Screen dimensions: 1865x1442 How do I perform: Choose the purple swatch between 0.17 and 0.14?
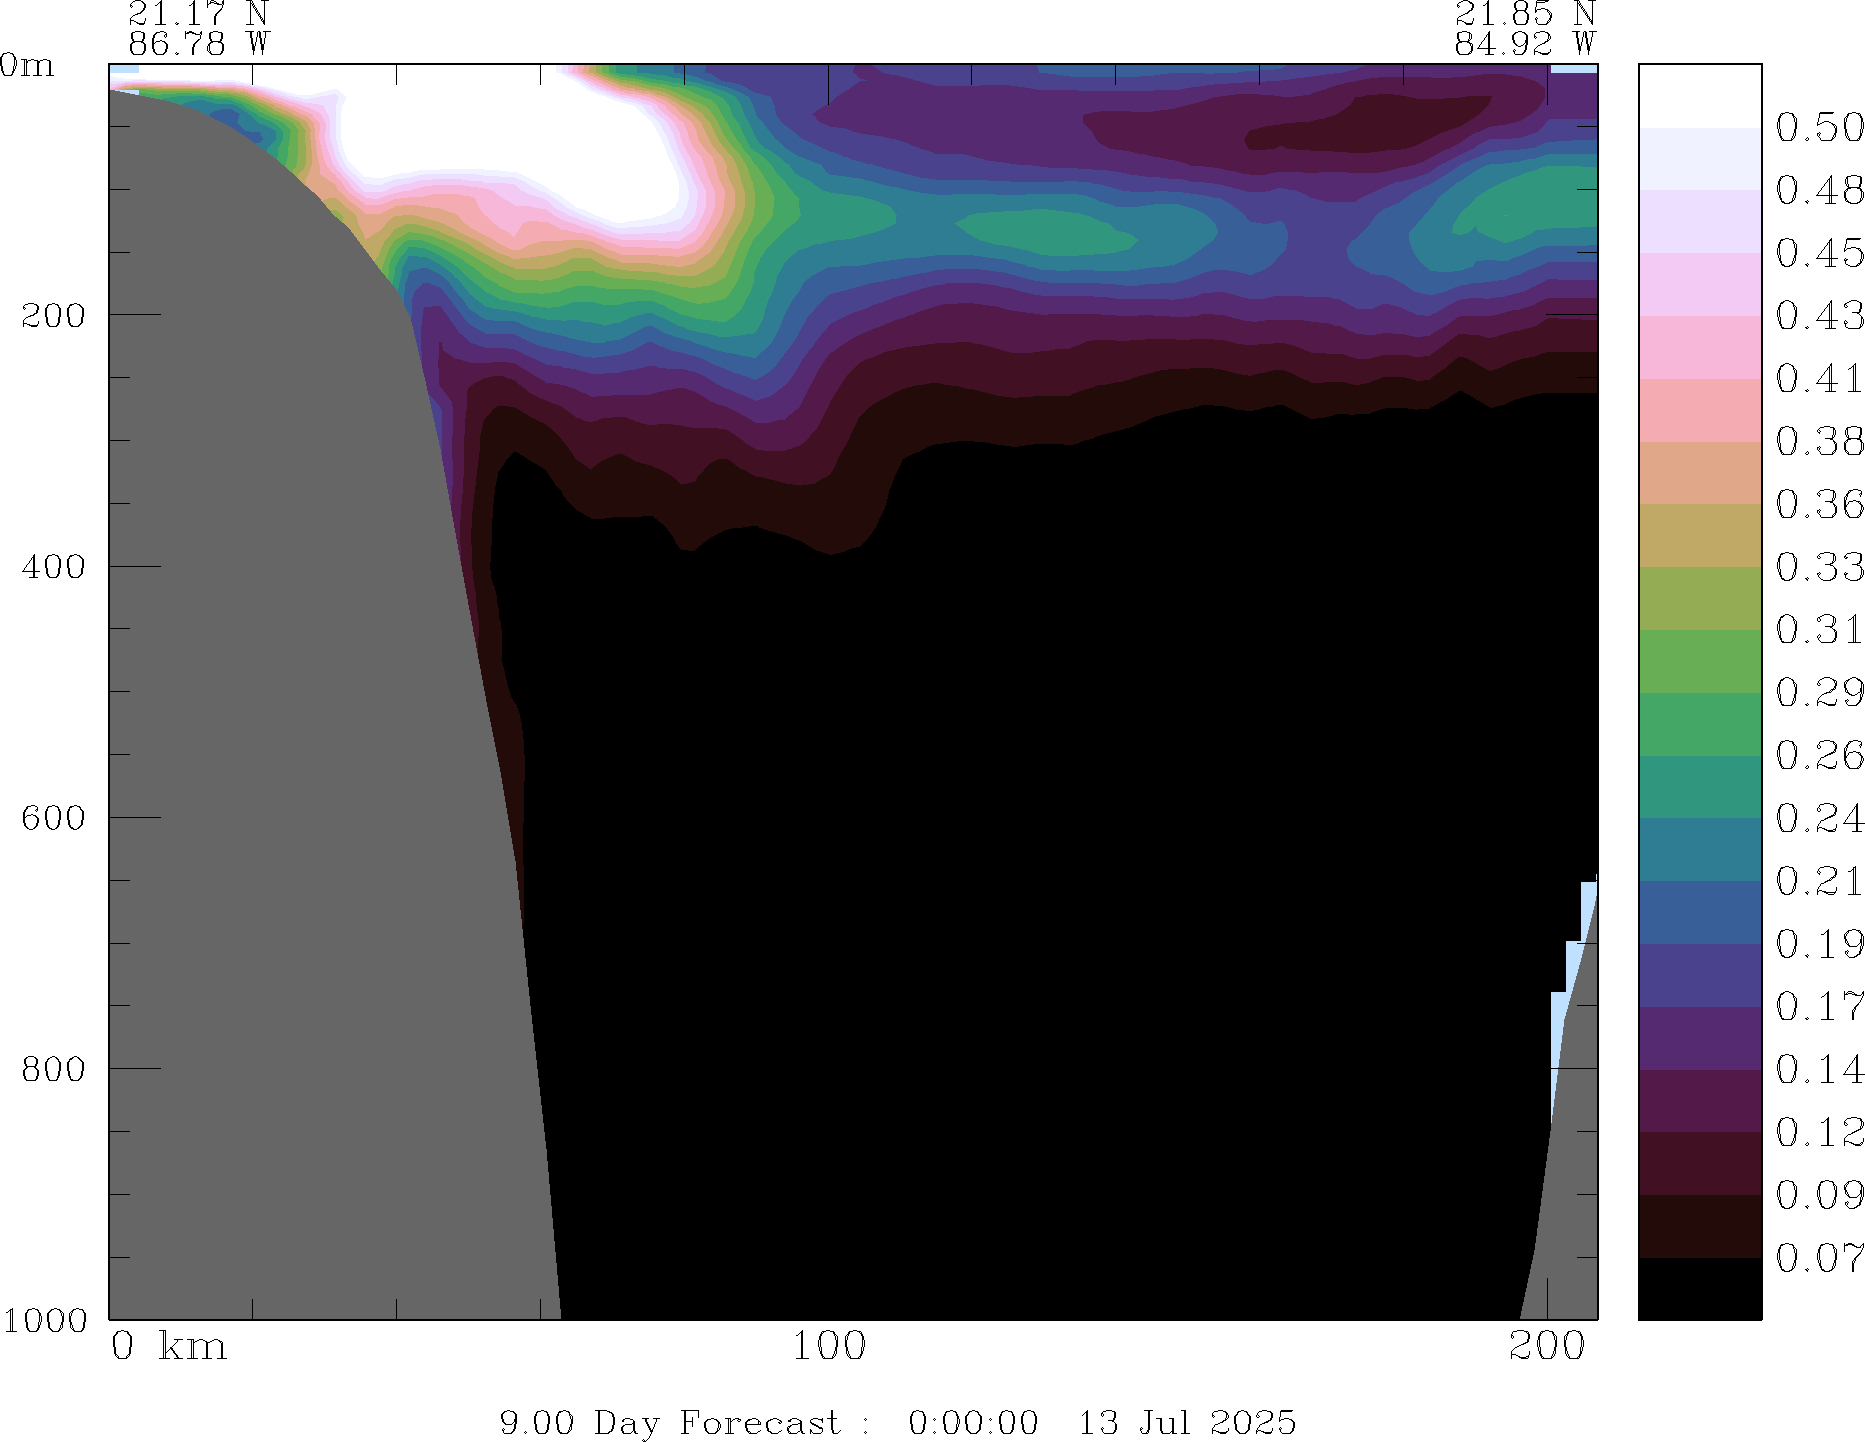coord(1699,1038)
